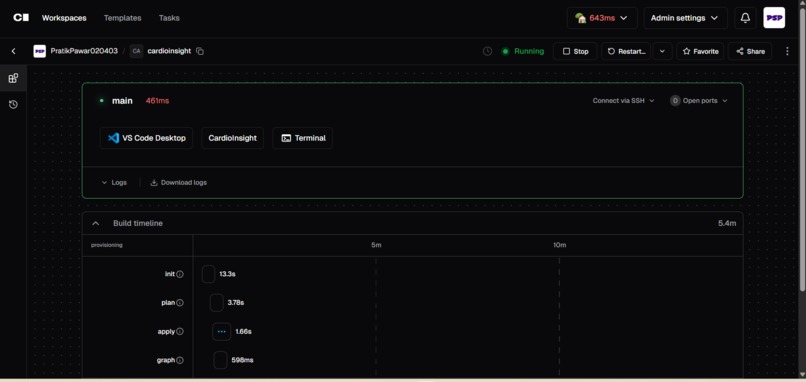Screen dimensions: 806x382
Task: Click the Running status indicator
Action: click(x=523, y=51)
